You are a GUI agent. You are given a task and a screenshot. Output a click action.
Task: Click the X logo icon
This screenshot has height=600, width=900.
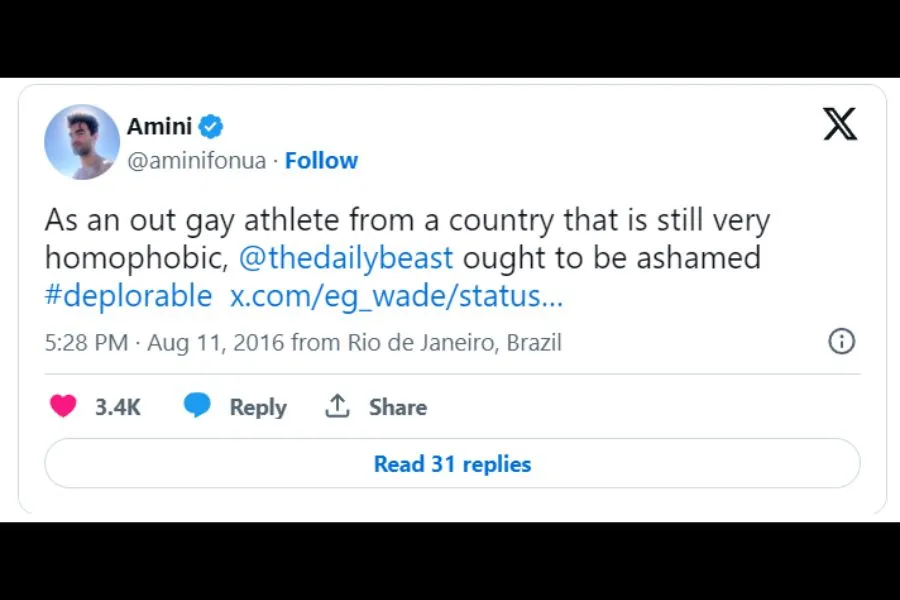tap(840, 124)
